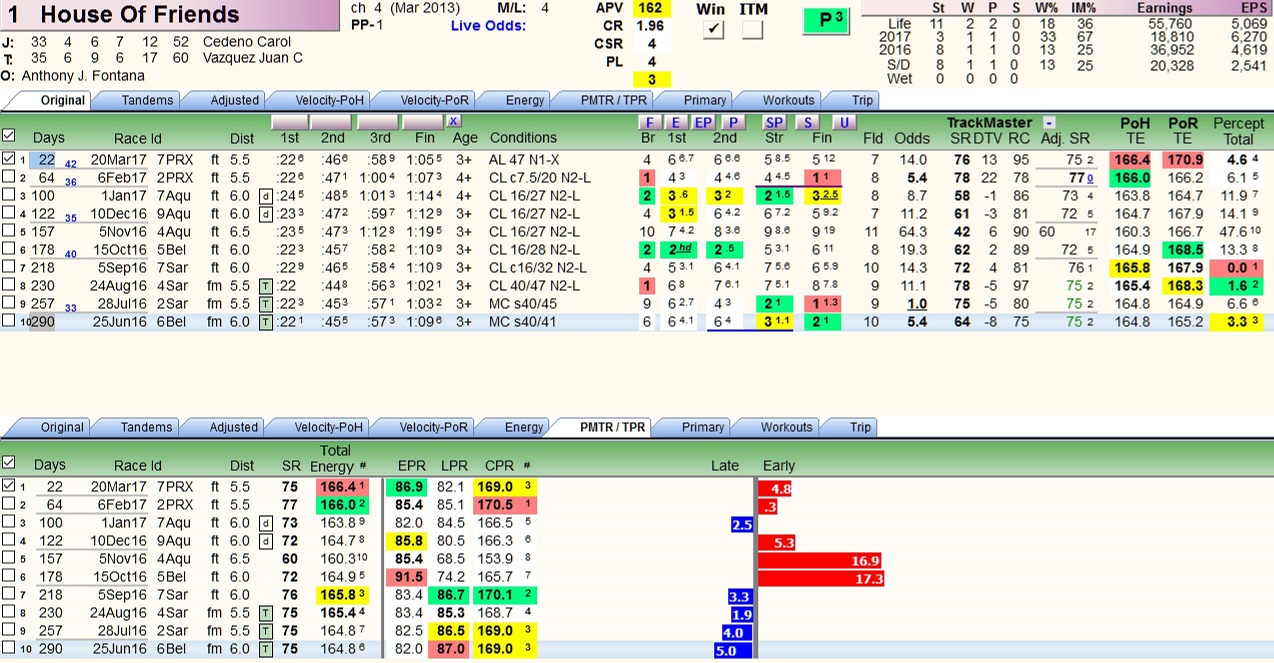Click the red PoR TE cell 170.9

(x=1183, y=159)
